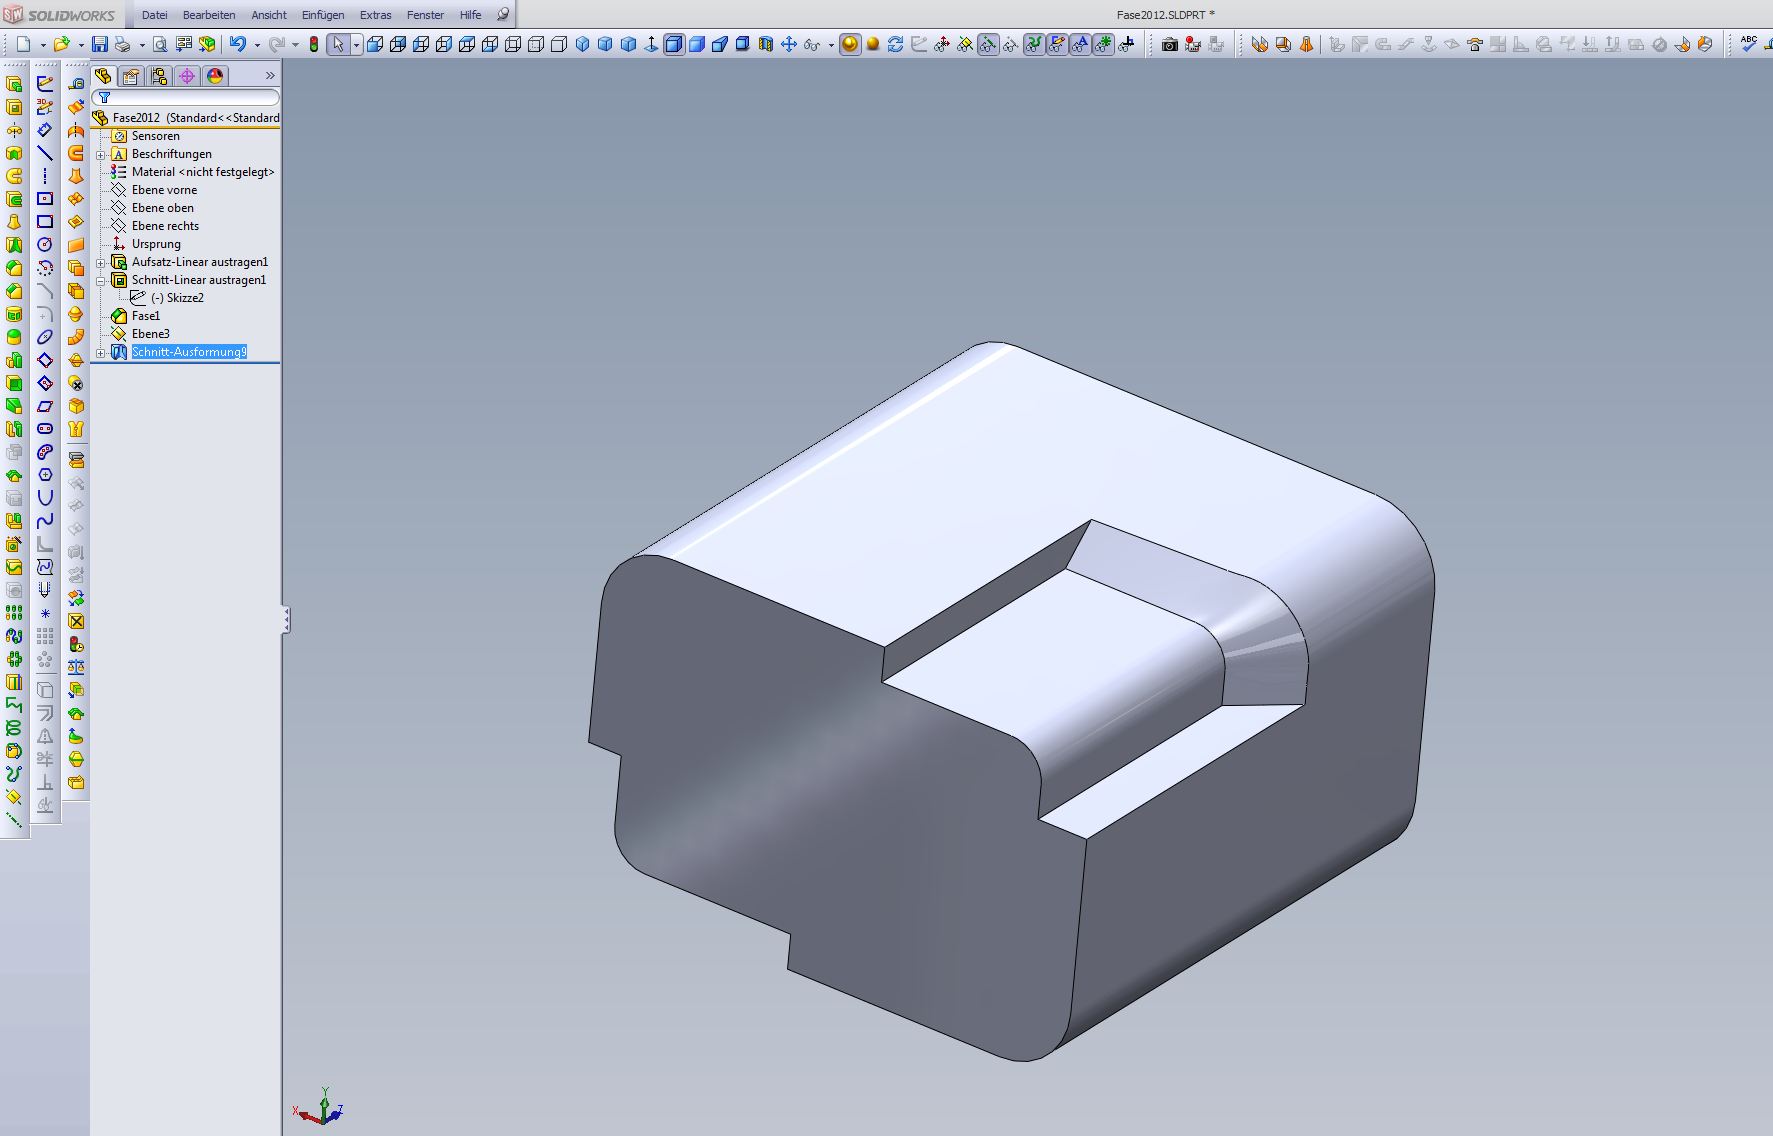Viewport: 1773px width, 1136px height.
Task: Open the Select tool dropdown arrow
Action: tap(356, 45)
